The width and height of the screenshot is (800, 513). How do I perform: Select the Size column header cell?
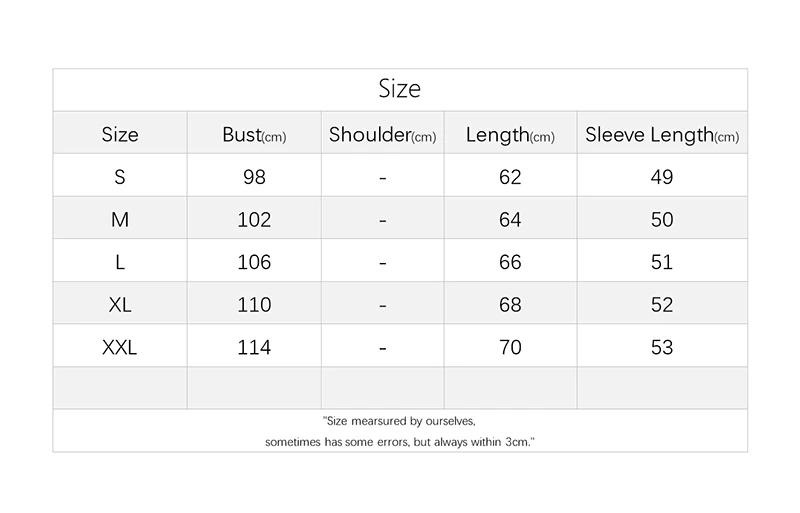pyautogui.click(x=120, y=134)
